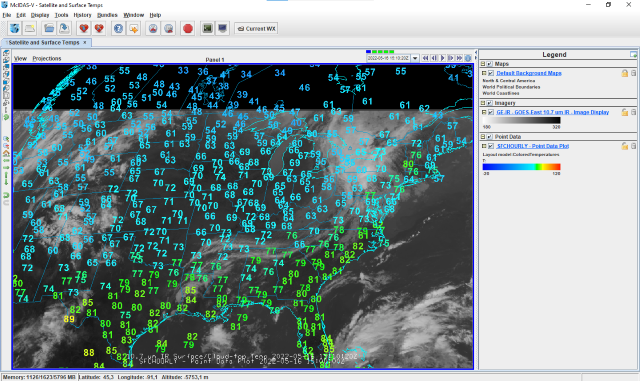Select the last green timeline frame marker

pyautogui.click(x=391, y=51)
